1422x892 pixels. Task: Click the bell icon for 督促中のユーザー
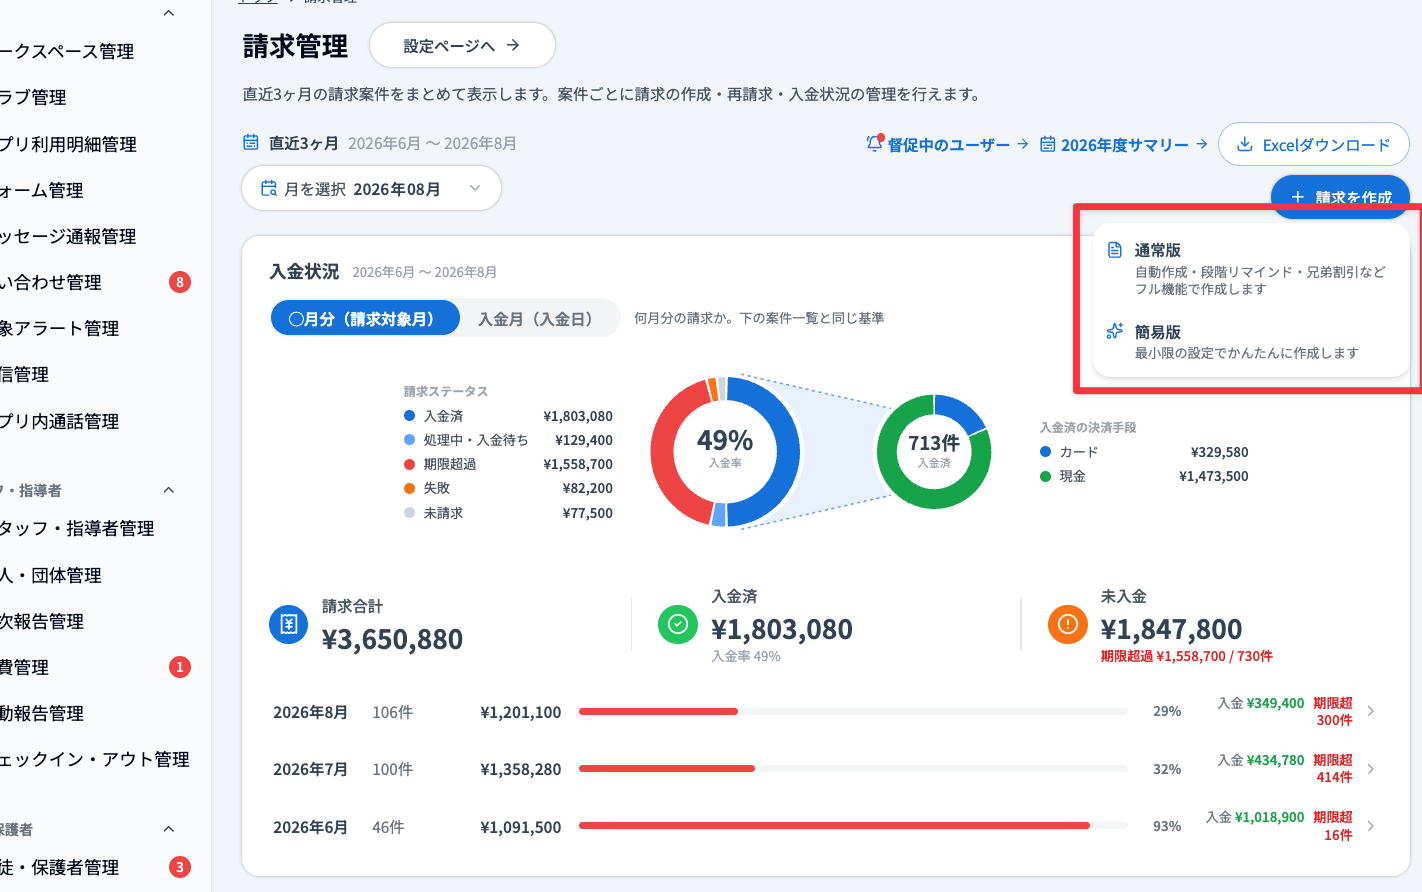(x=875, y=143)
